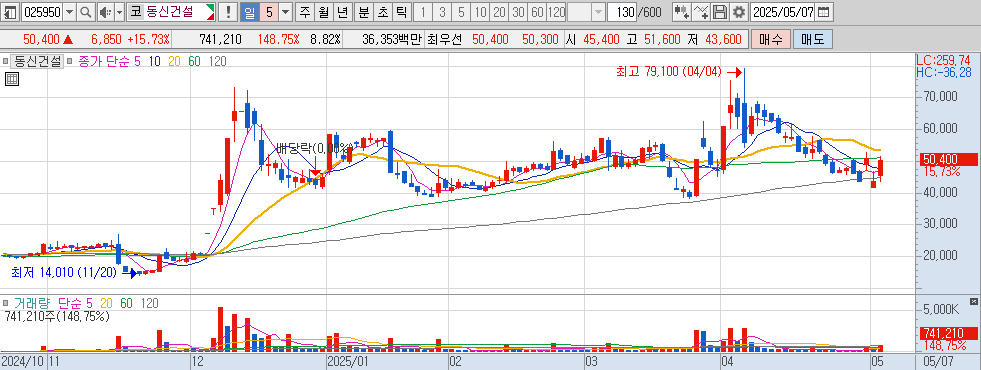Click the 최우선 best quote label

[x=444, y=39]
